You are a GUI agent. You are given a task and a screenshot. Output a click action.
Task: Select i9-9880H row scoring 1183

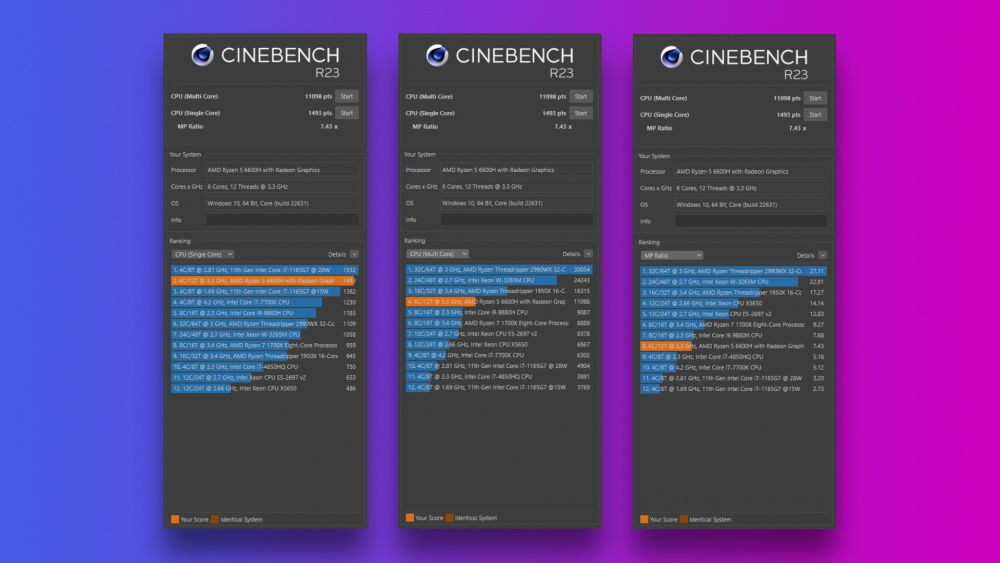point(265,313)
